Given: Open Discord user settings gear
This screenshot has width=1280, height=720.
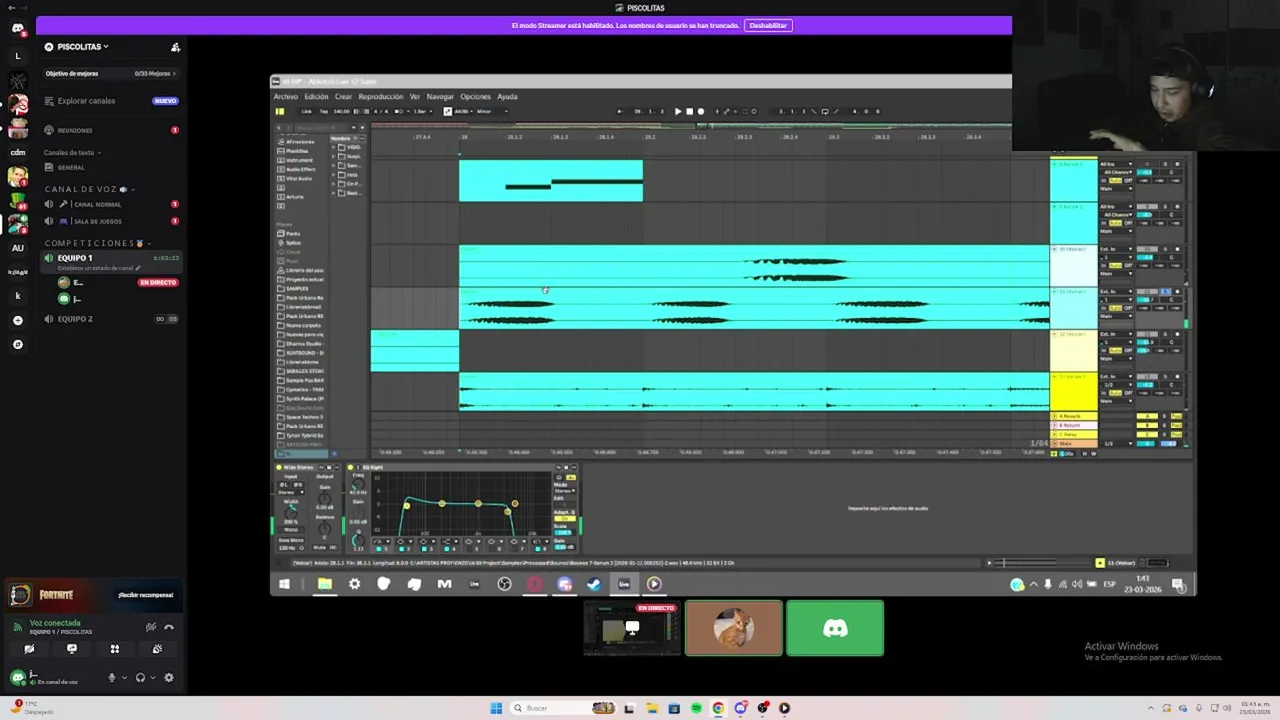Looking at the screenshot, I should coord(168,677).
